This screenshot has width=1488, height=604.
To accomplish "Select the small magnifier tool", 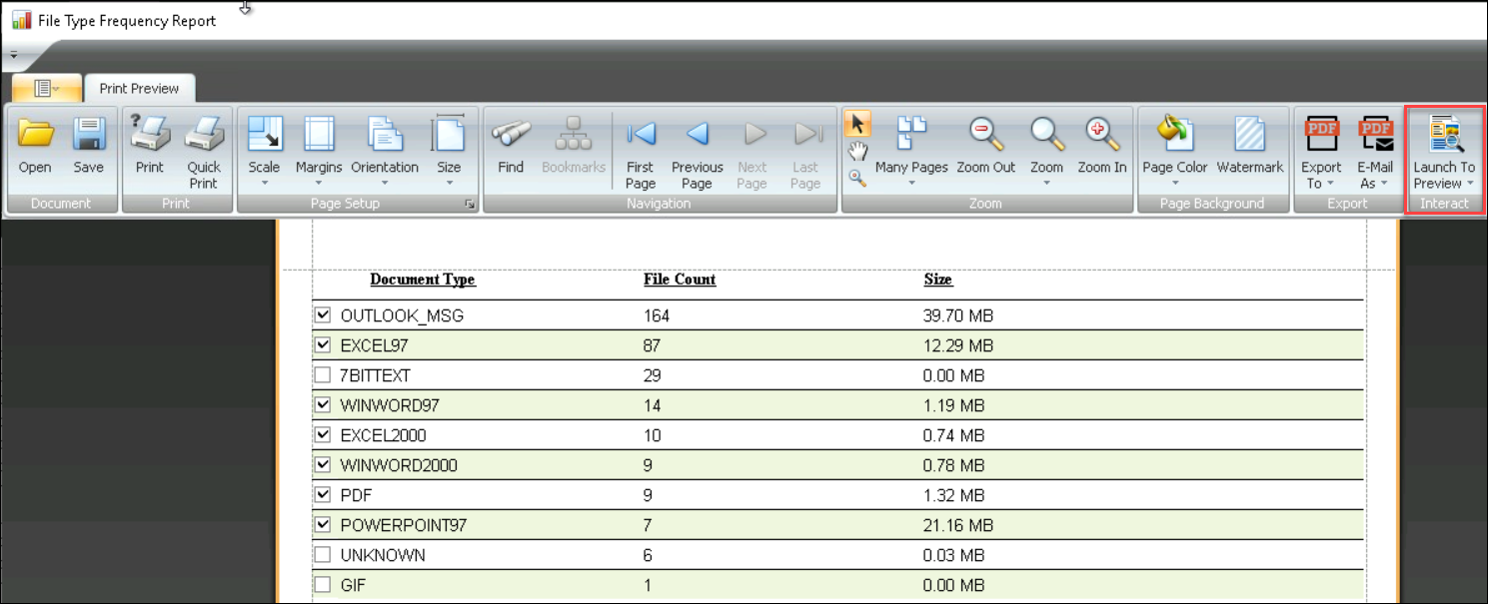I will coord(857,178).
